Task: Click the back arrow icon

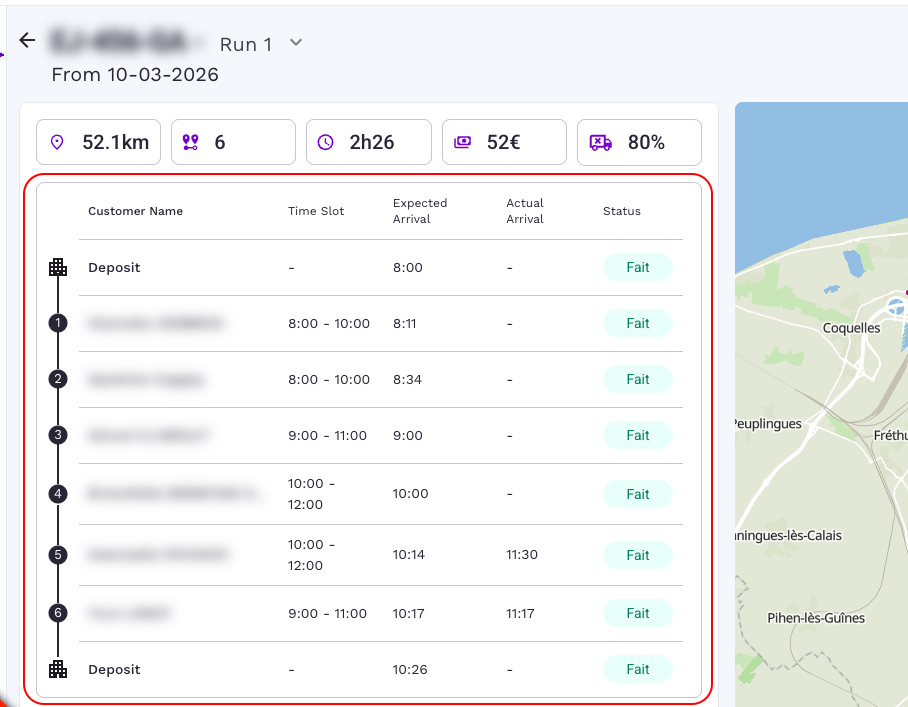Action: (27, 41)
